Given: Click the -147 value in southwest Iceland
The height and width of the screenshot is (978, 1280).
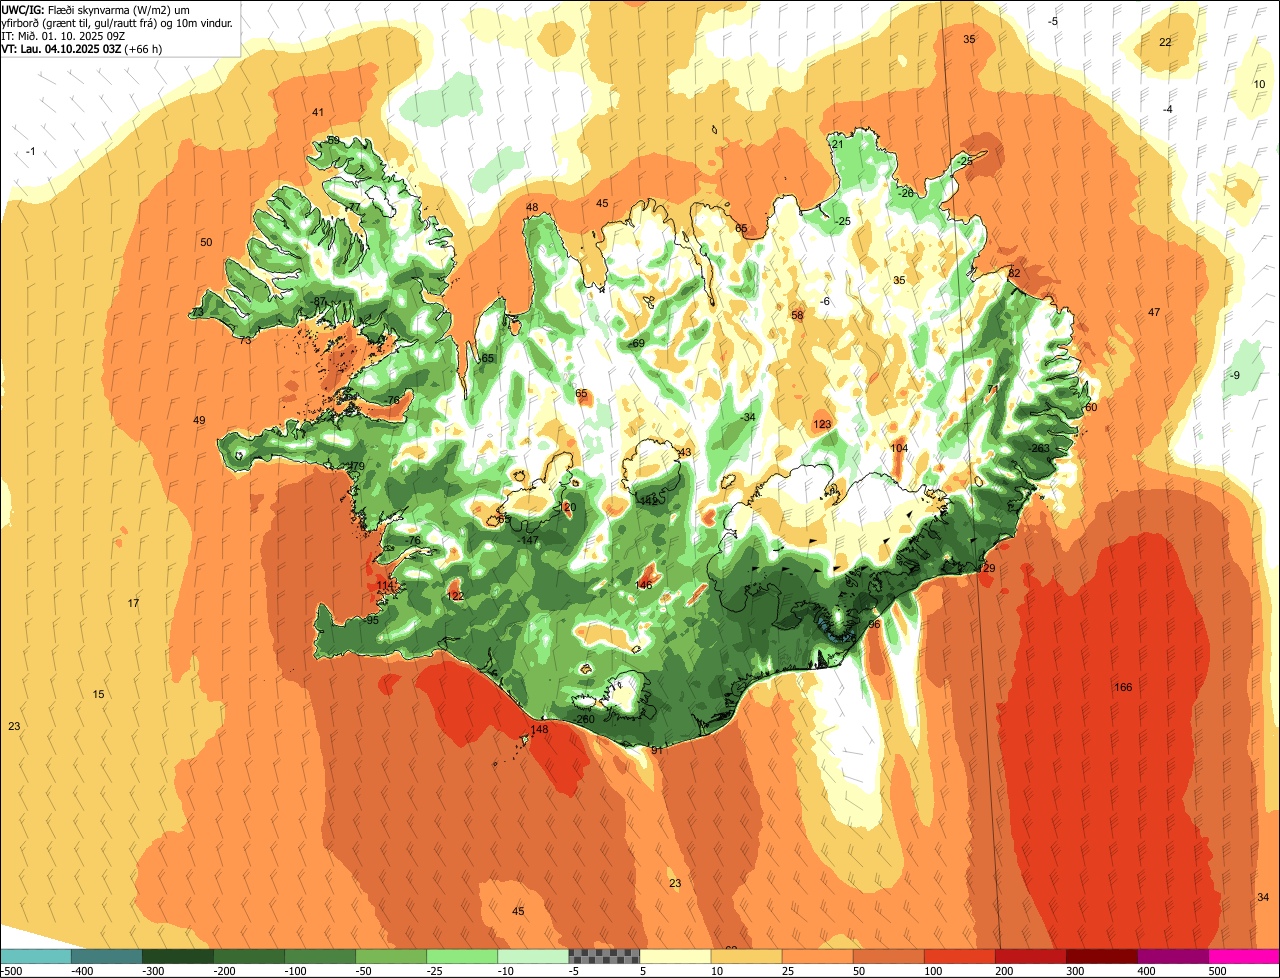Looking at the screenshot, I should pyautogui.click(x=529, y=540).
